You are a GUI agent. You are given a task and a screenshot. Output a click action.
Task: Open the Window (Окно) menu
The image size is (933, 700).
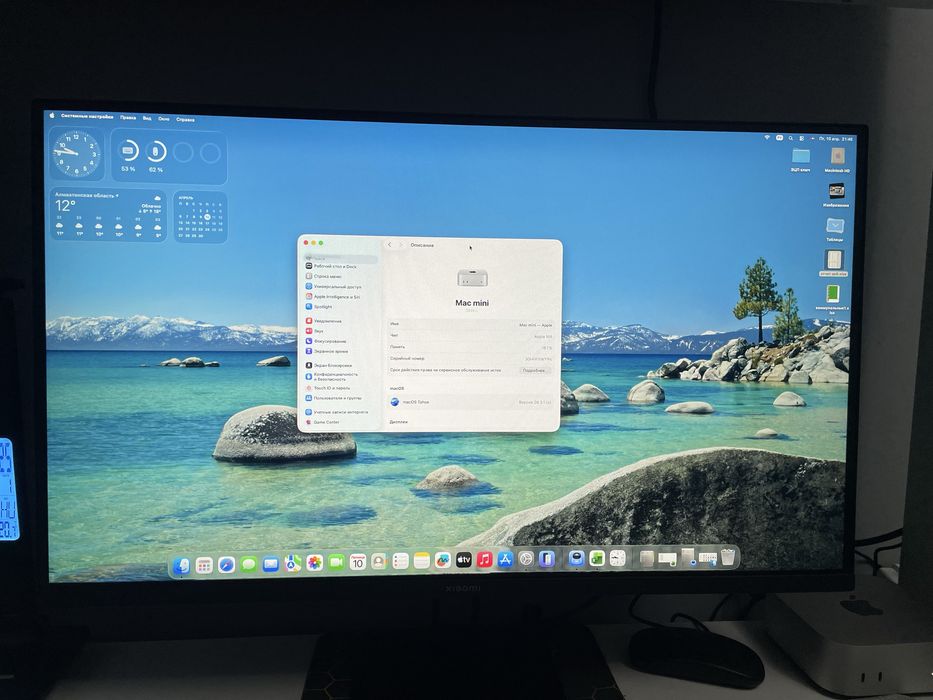pyautogui.click(x=164, y=119)
